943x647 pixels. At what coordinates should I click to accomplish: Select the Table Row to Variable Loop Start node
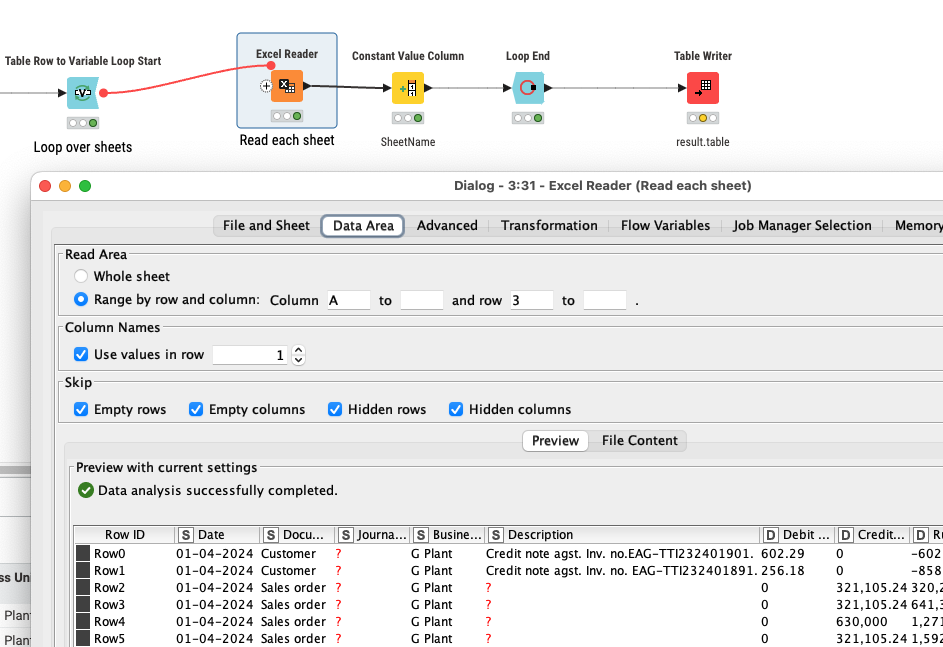[82, 93]
